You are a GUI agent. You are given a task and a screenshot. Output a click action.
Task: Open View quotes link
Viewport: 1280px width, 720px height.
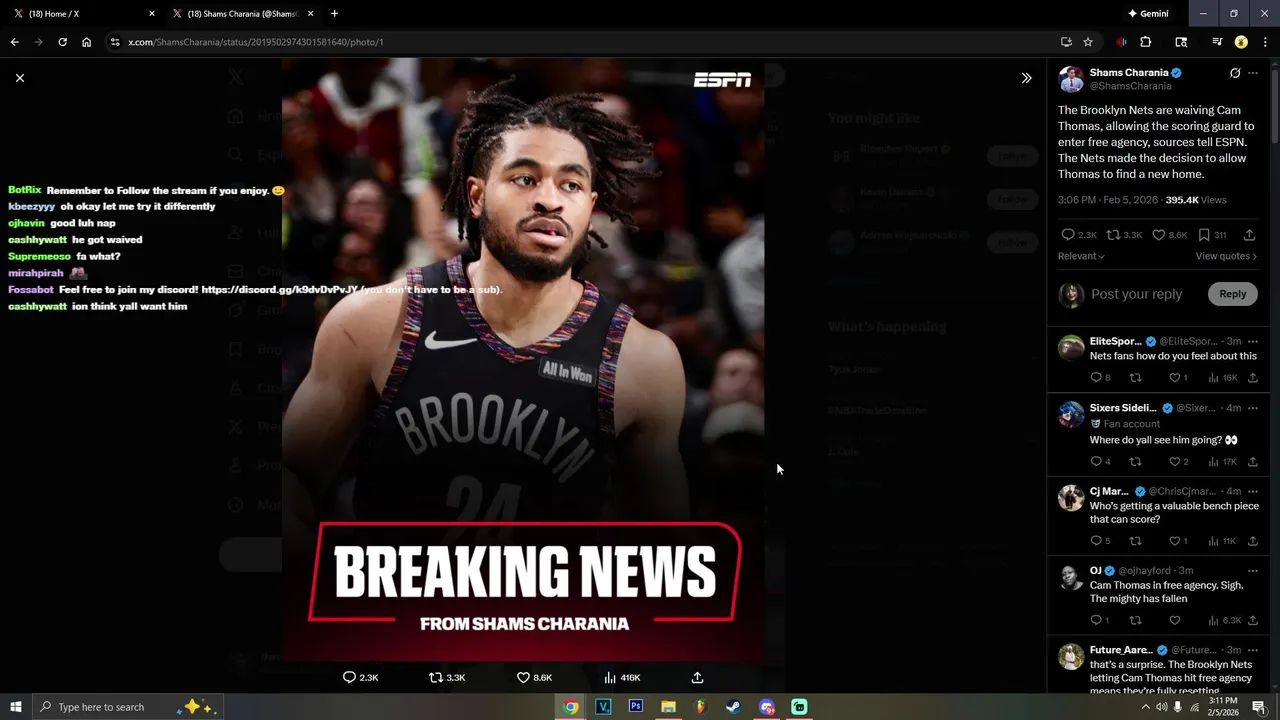(1226, 256)
